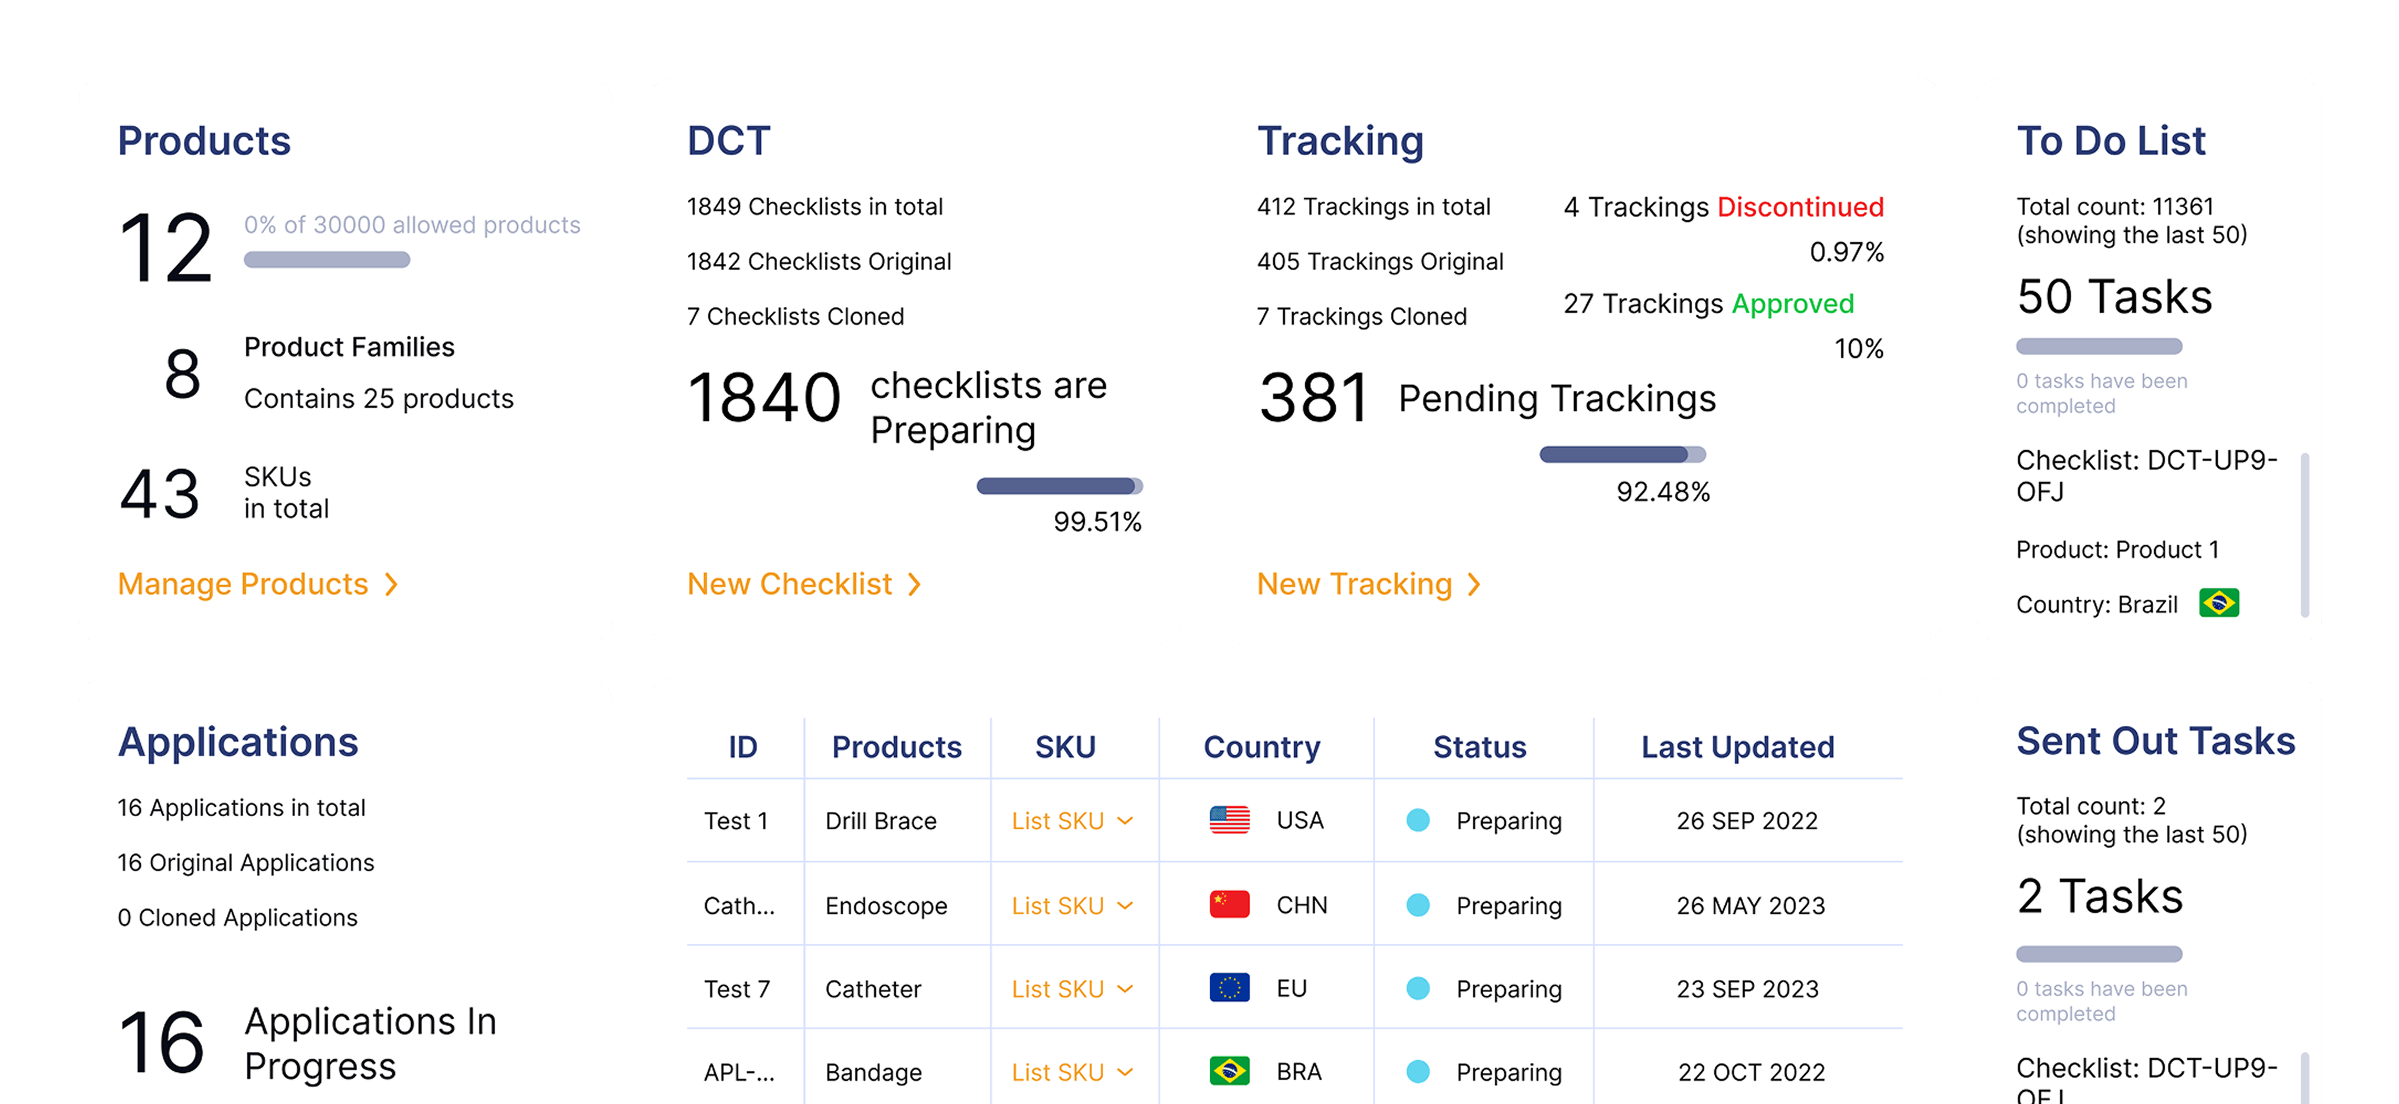Click the Preparing status dot for Endoscope row
The height and width of the screenshot is (1104, 2399).
(1417, 905)
